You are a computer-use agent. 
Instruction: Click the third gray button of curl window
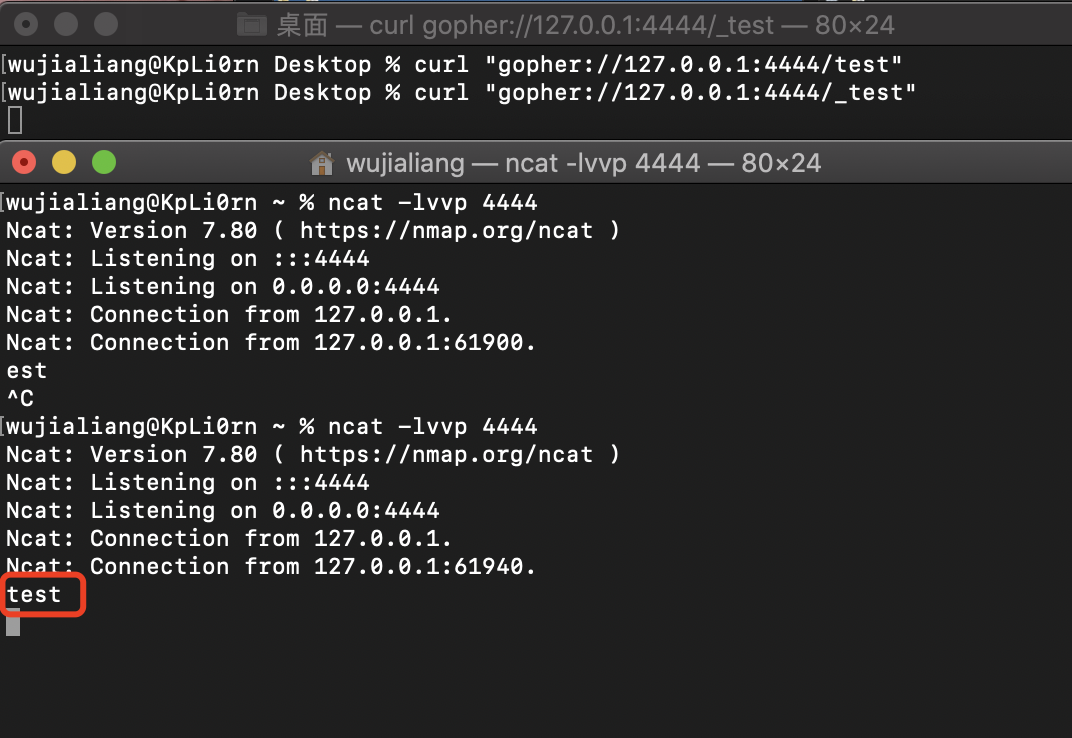pos(106,24)
